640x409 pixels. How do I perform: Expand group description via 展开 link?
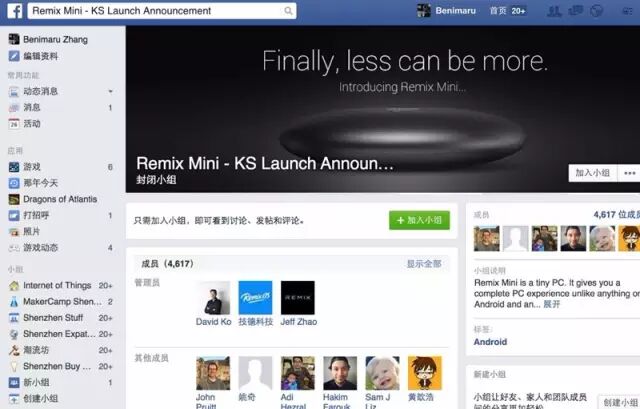[x=551, y=305]
